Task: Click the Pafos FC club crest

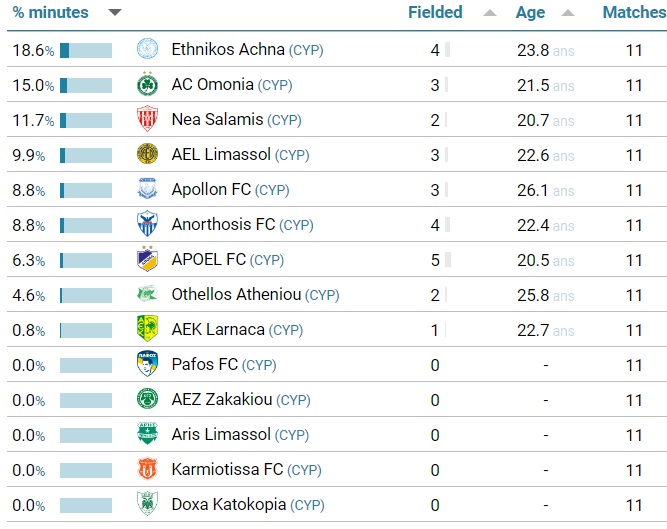Action: click(147, 364)
